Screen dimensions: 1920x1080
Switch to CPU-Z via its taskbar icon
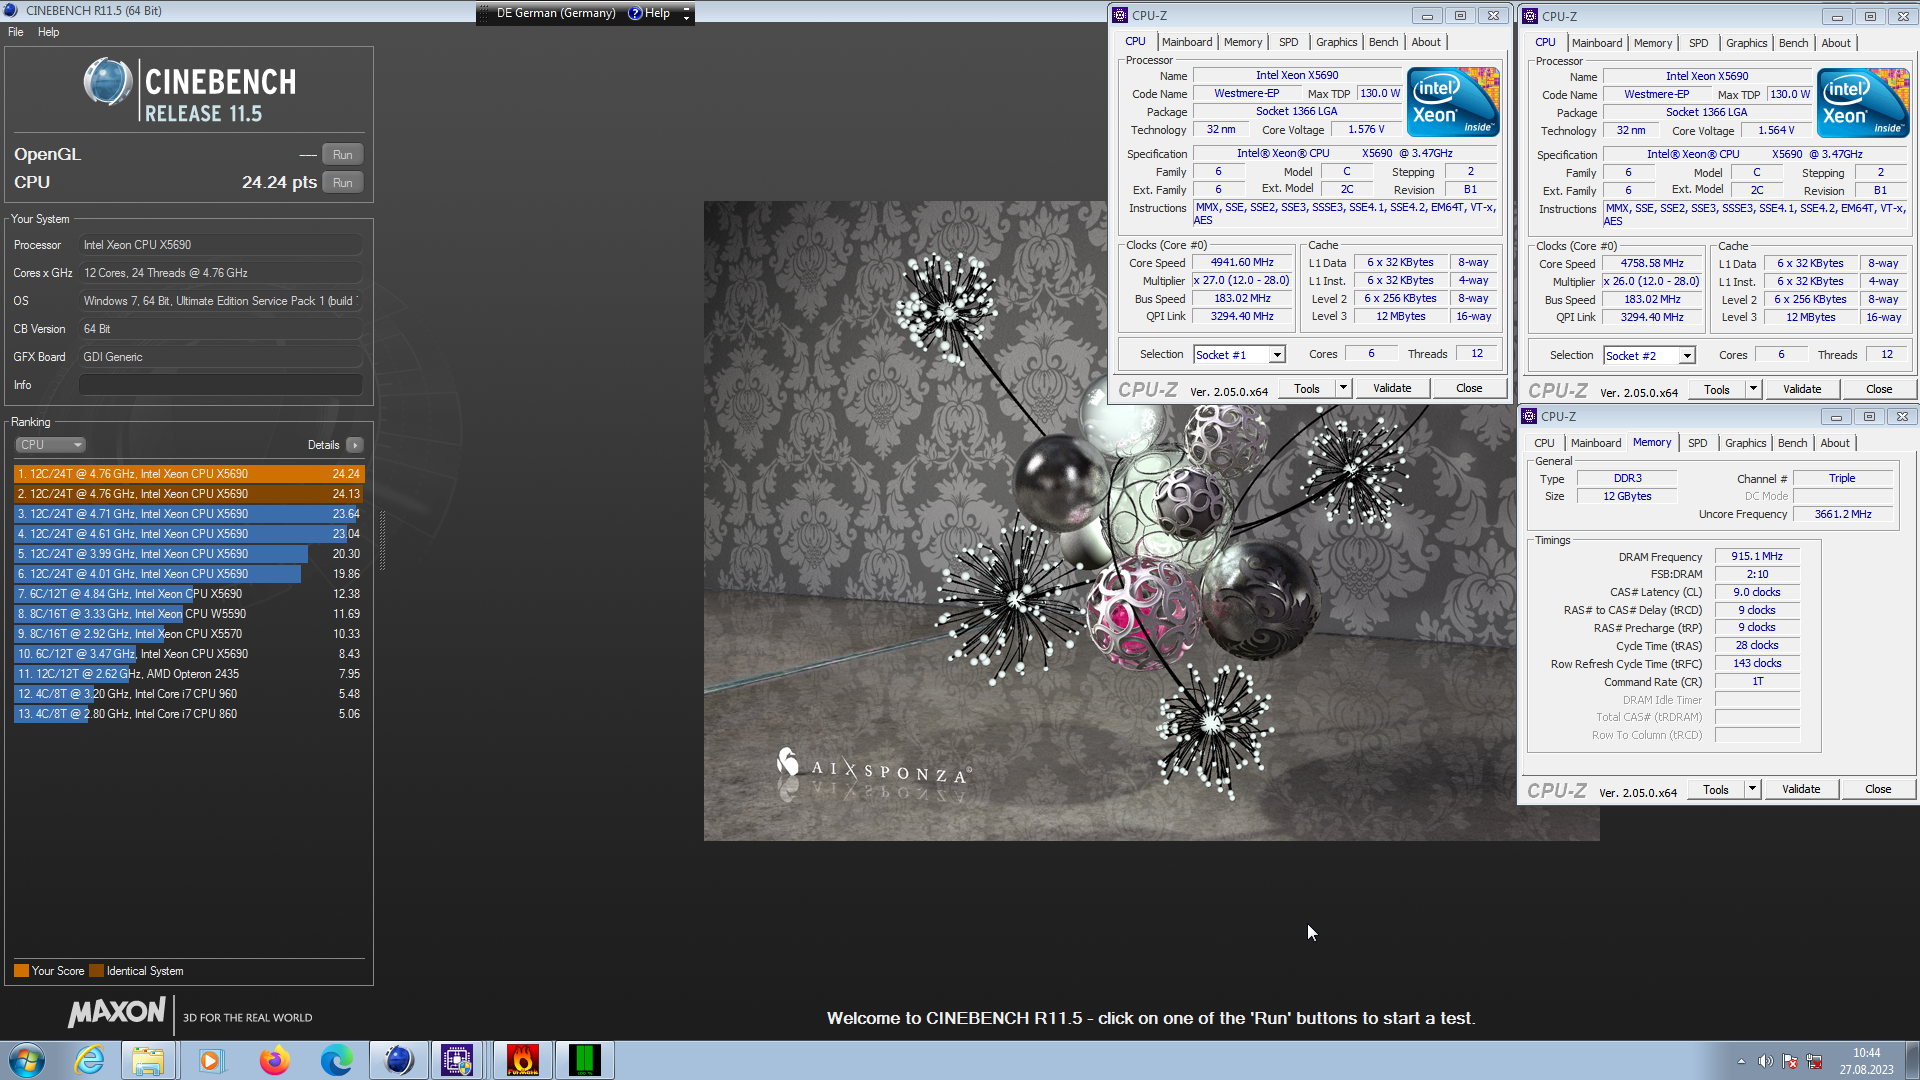458,1060
